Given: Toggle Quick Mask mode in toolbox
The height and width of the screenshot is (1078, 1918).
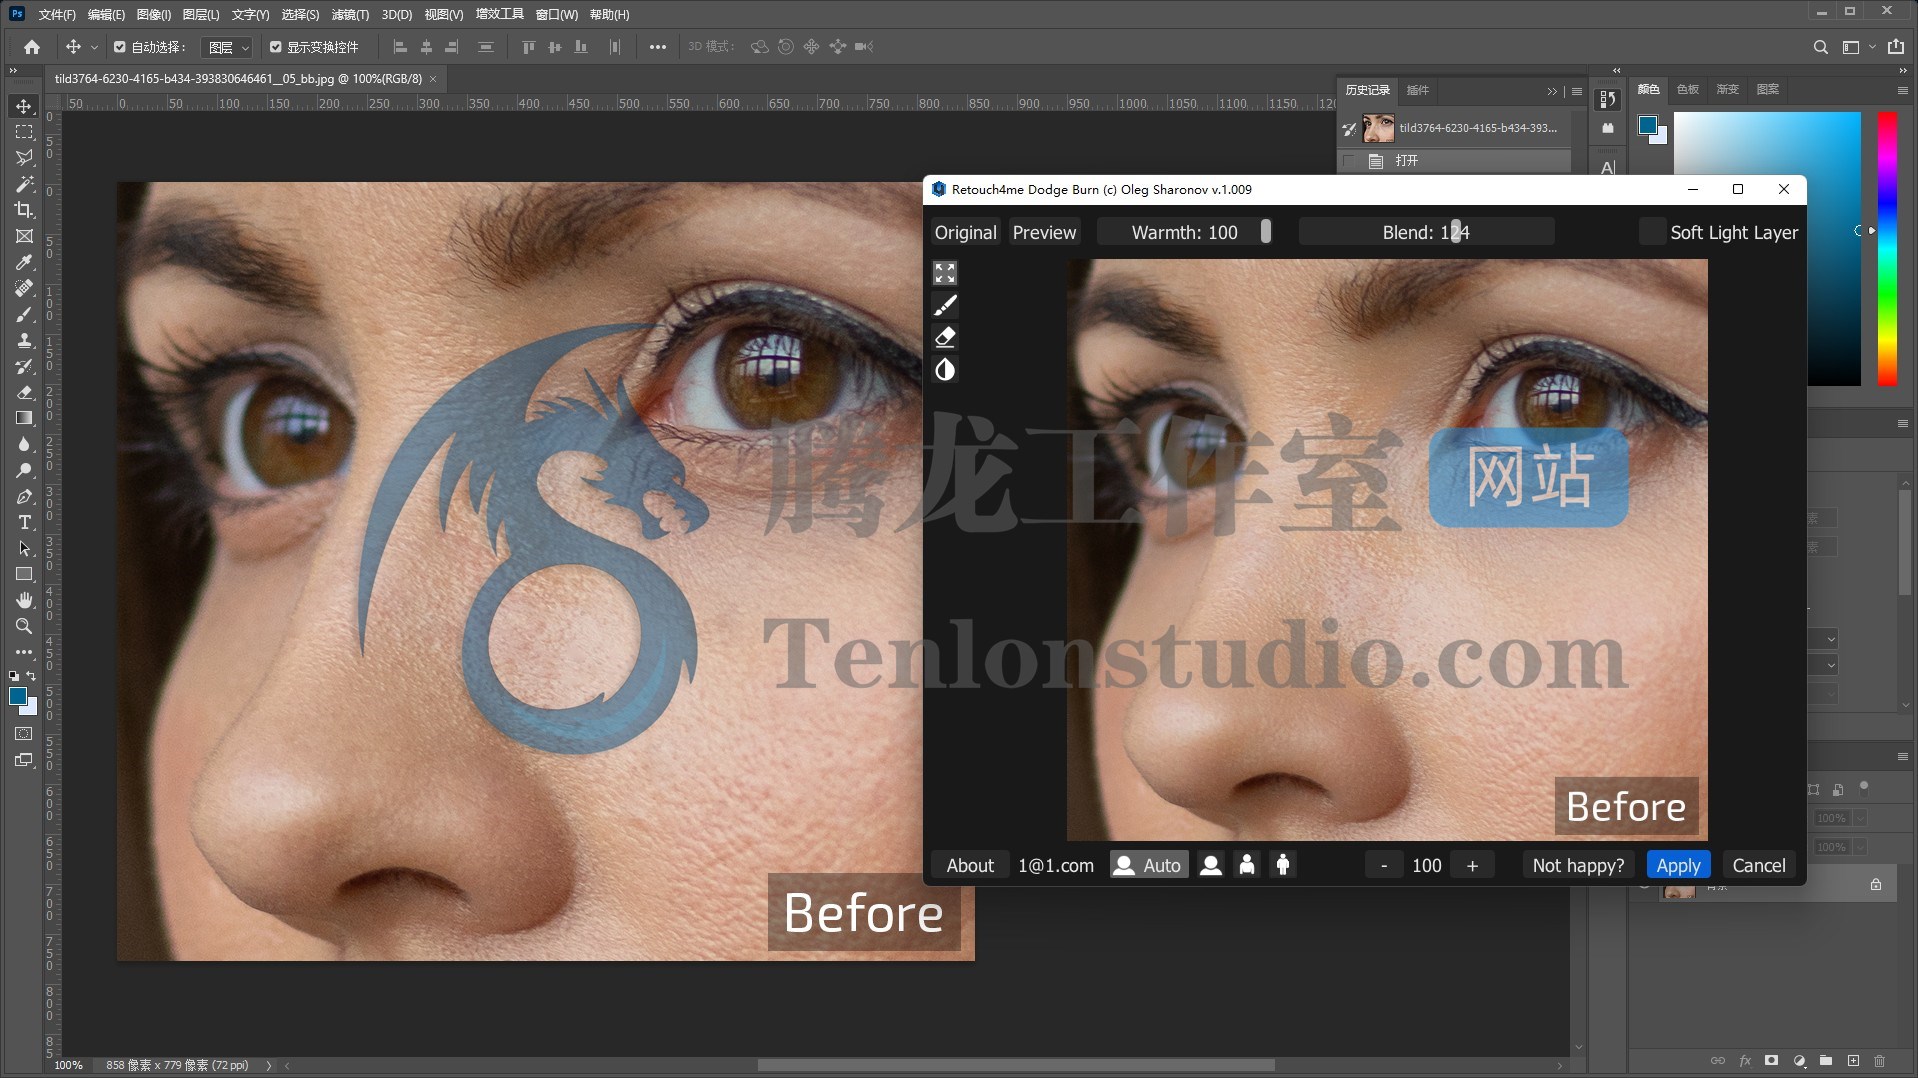Looking at the screenshot, I should tap(24, 734).
